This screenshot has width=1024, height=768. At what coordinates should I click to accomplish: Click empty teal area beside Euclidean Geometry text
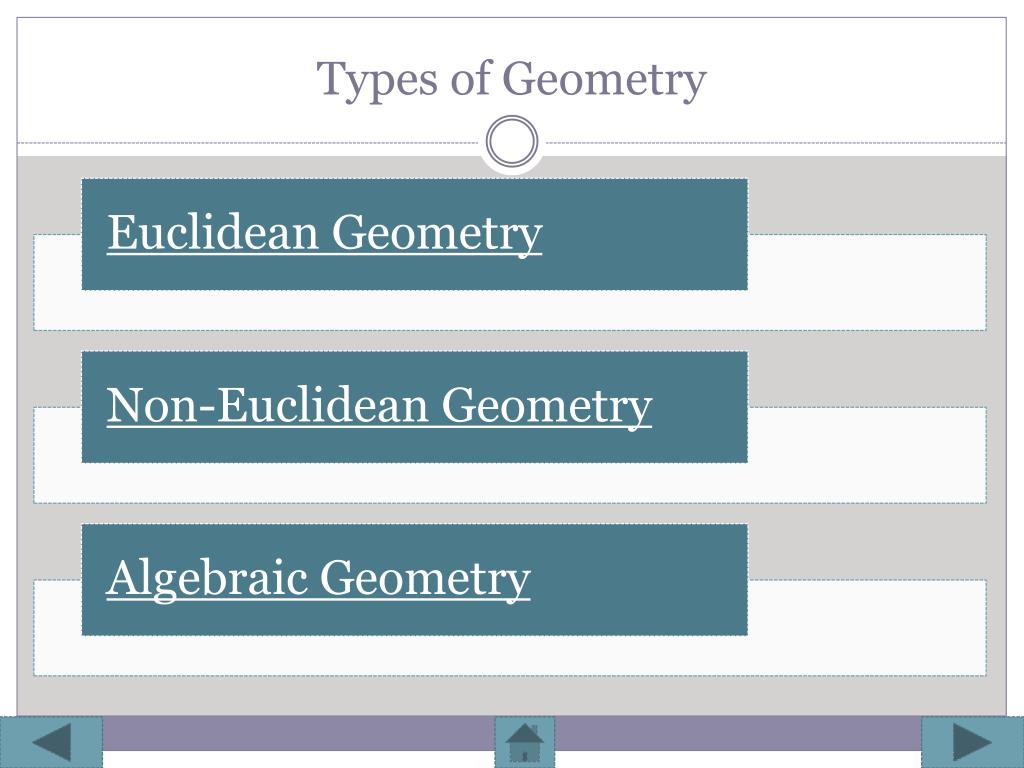[643, 234]
